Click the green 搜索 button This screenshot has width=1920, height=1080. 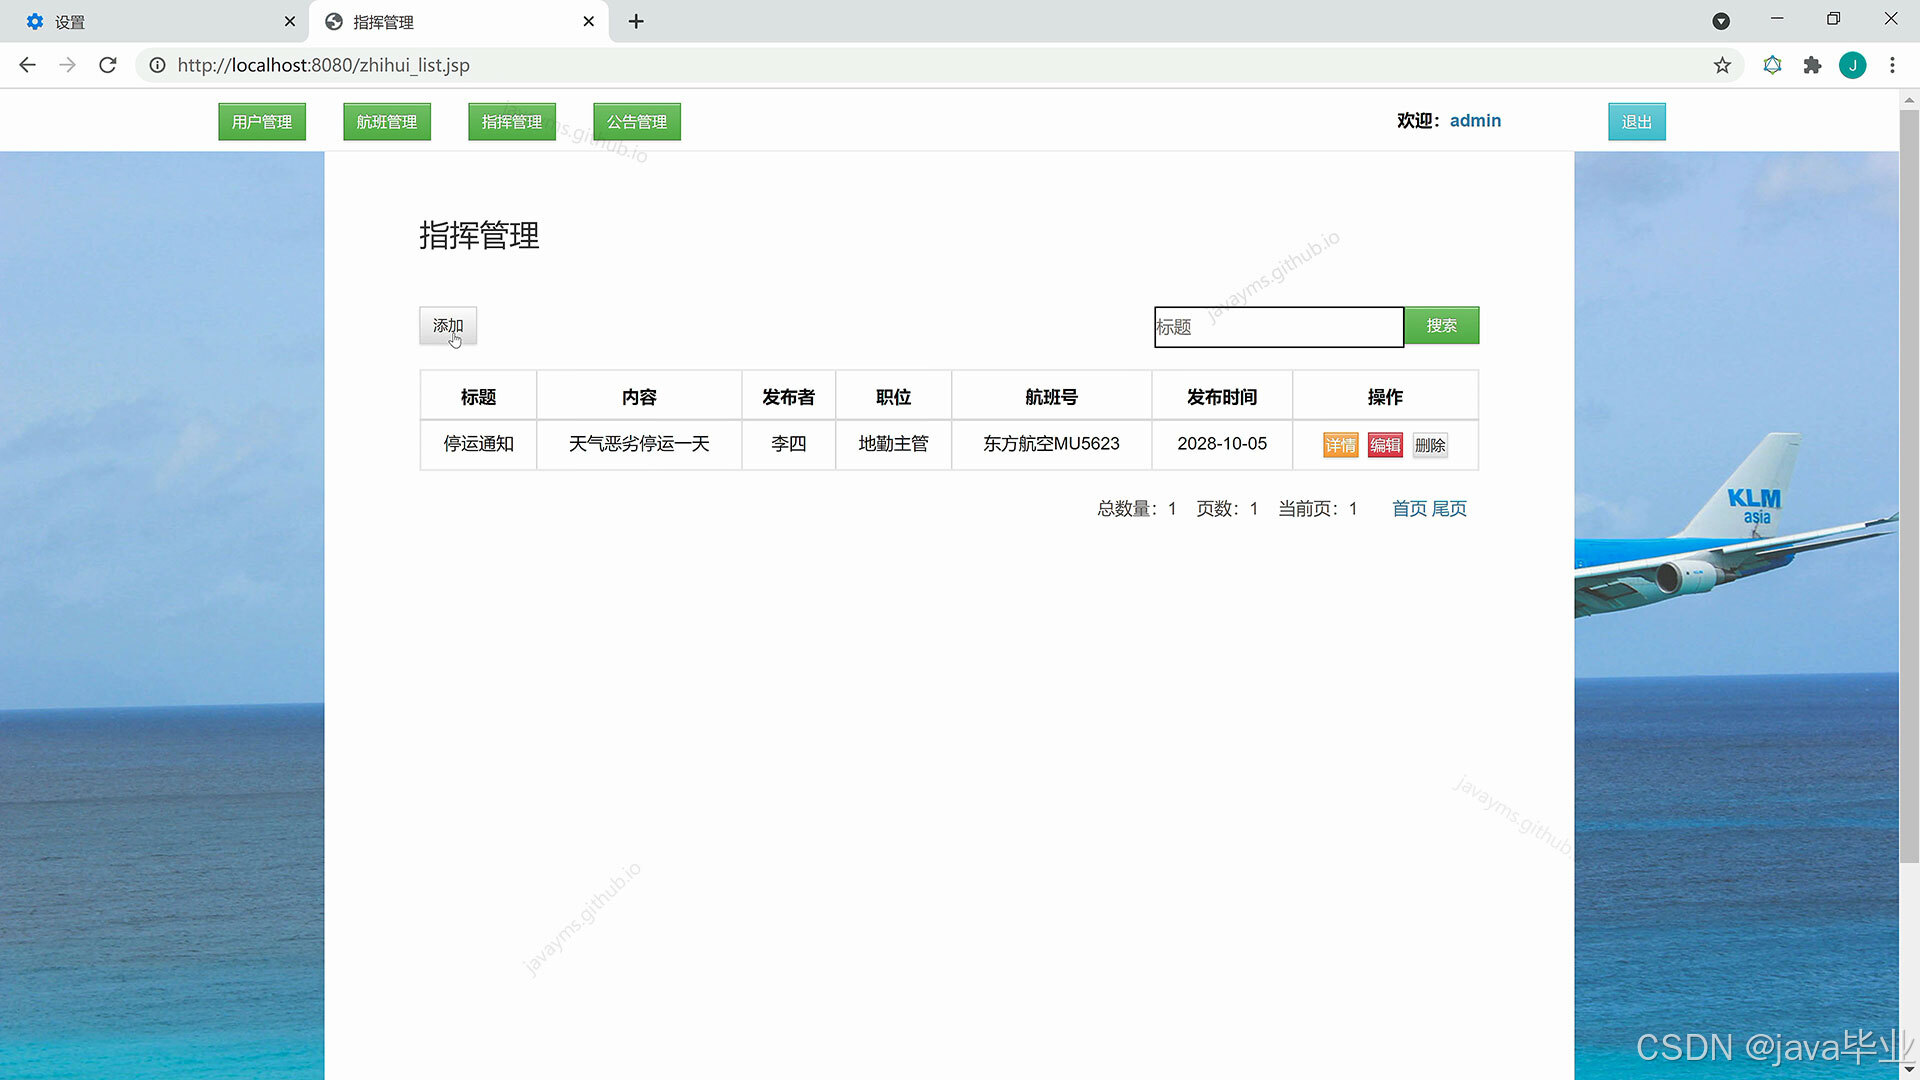pyautogui.click(x=1441, y=326)
